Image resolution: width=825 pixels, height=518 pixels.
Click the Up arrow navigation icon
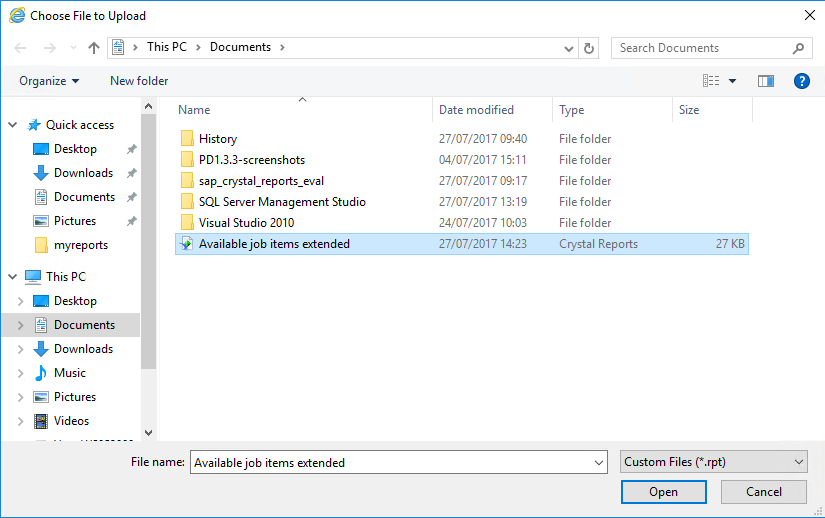[x=94, y=48]
